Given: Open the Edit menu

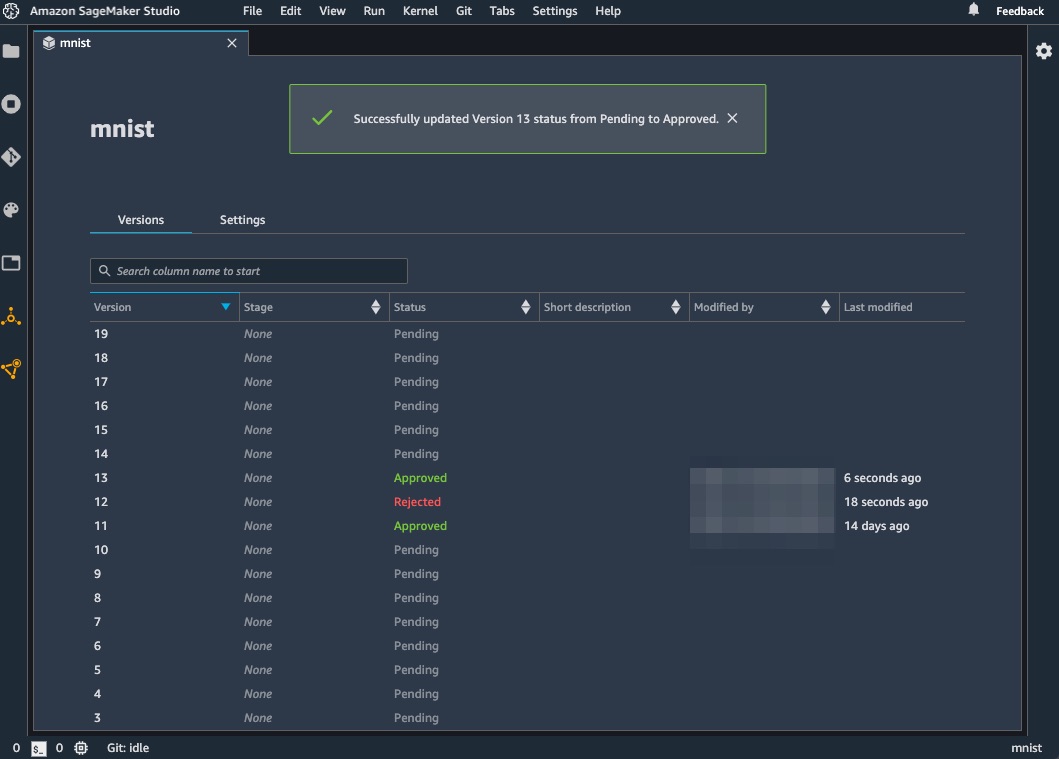Looking at the screenshot, I should [290, 11].
